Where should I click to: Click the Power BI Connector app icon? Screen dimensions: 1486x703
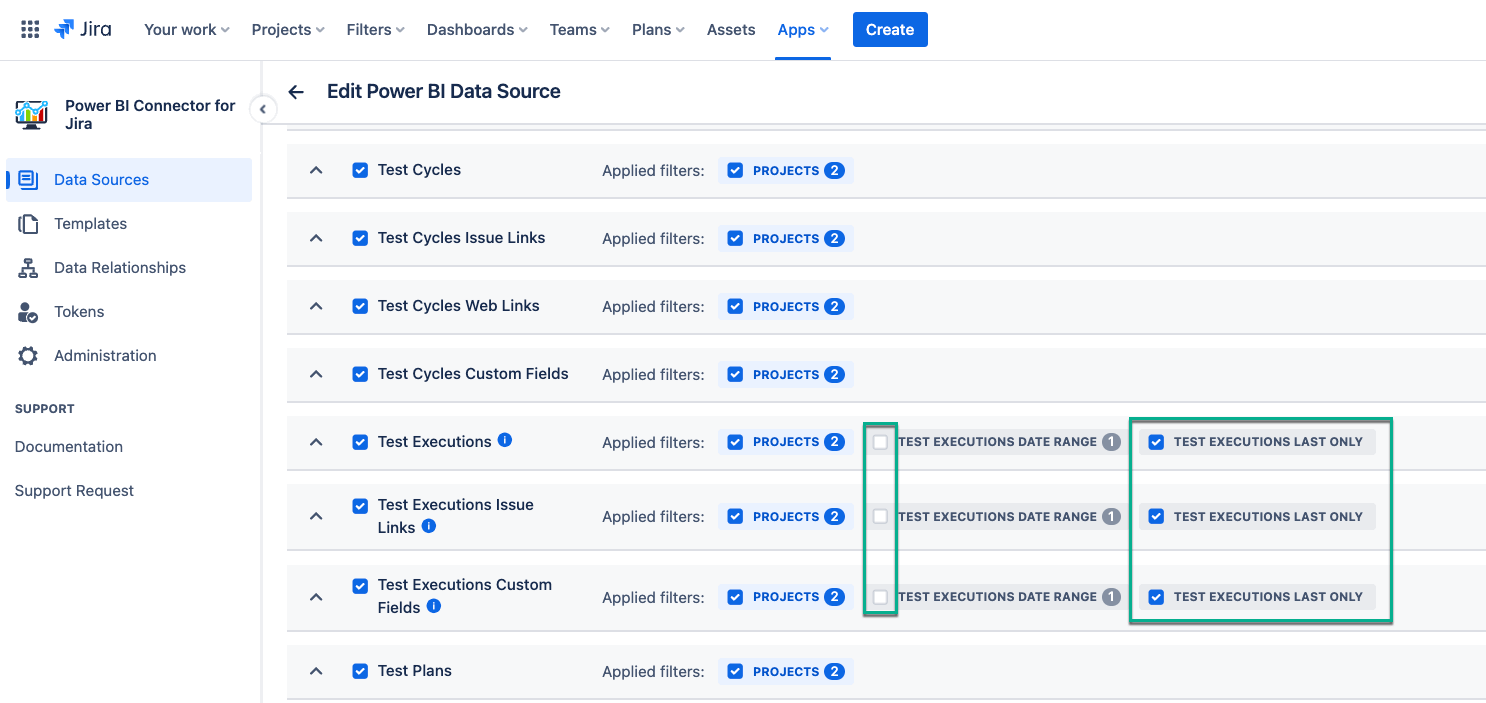tap(32, 115)
